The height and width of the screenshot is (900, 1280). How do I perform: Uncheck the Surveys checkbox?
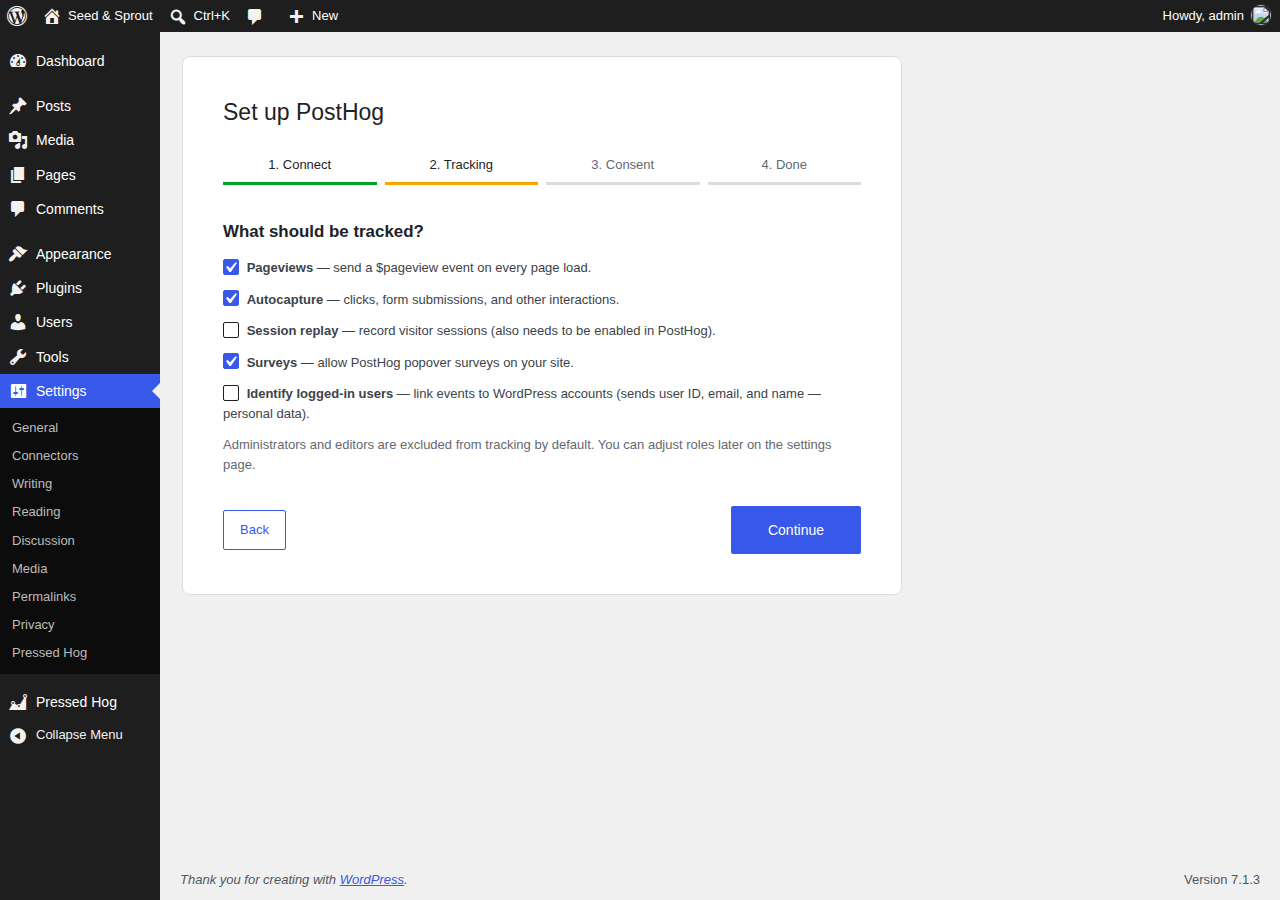point(231,361)
